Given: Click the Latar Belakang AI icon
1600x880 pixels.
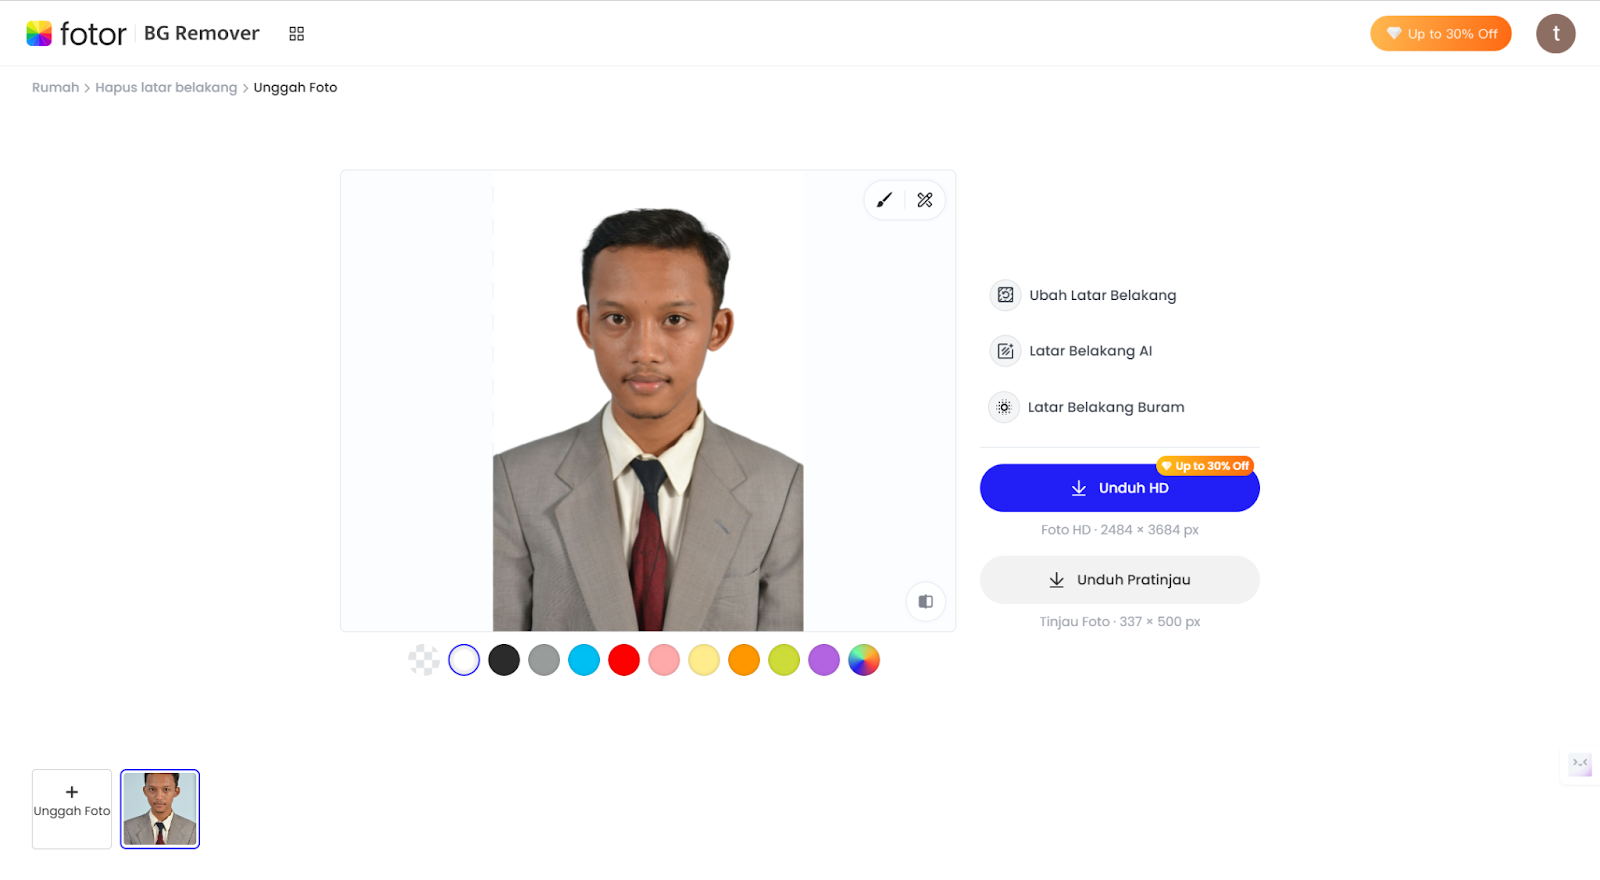Looking at the screenshot, I should coord(1005,351).
